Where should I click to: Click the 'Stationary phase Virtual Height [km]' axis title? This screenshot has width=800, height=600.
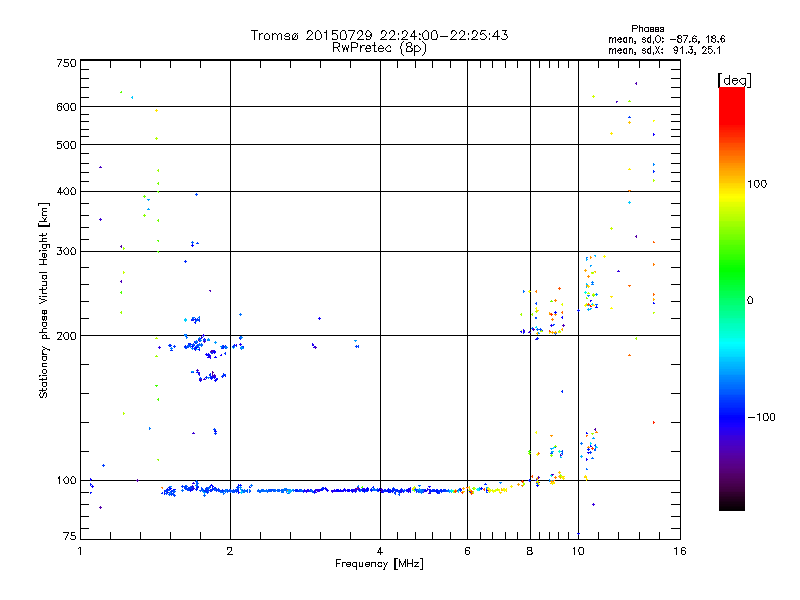pyautogui.click(x=44, y=301)
